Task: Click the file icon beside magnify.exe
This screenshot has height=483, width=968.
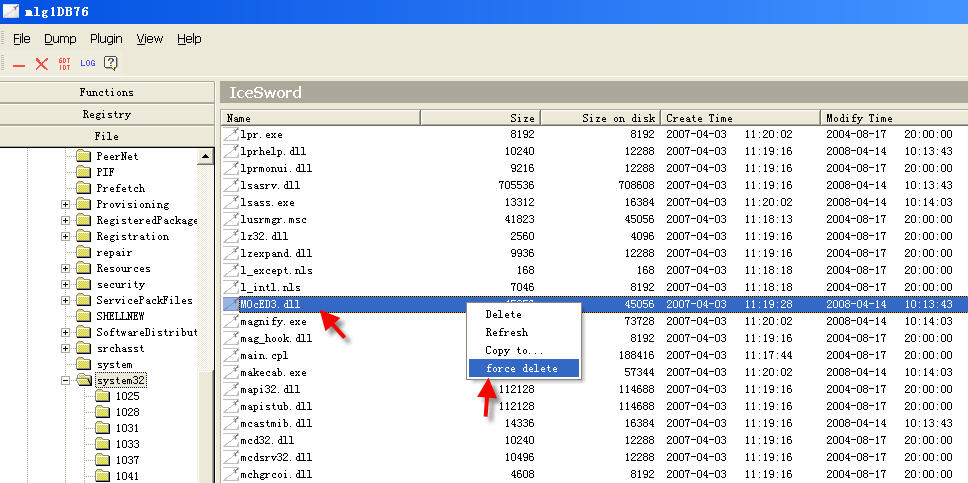Action: tap(231, 322)
